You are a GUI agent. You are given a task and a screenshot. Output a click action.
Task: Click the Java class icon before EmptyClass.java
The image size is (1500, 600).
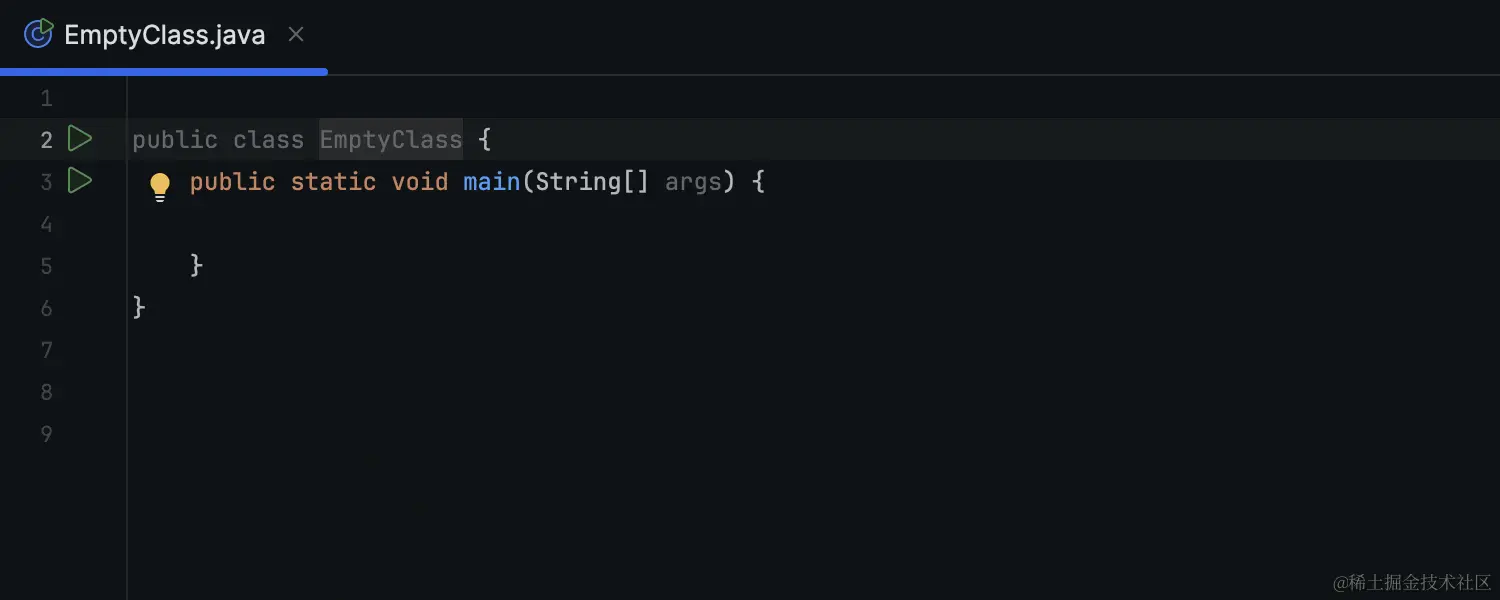point(37,33)
